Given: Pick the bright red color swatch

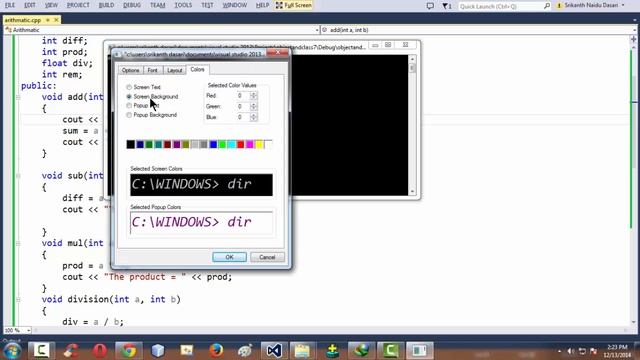Looking at the screenshot, I should click(241, 144).
